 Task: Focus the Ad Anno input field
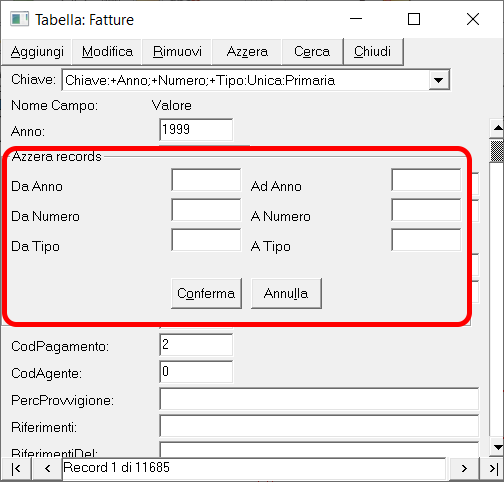[426, 180]
